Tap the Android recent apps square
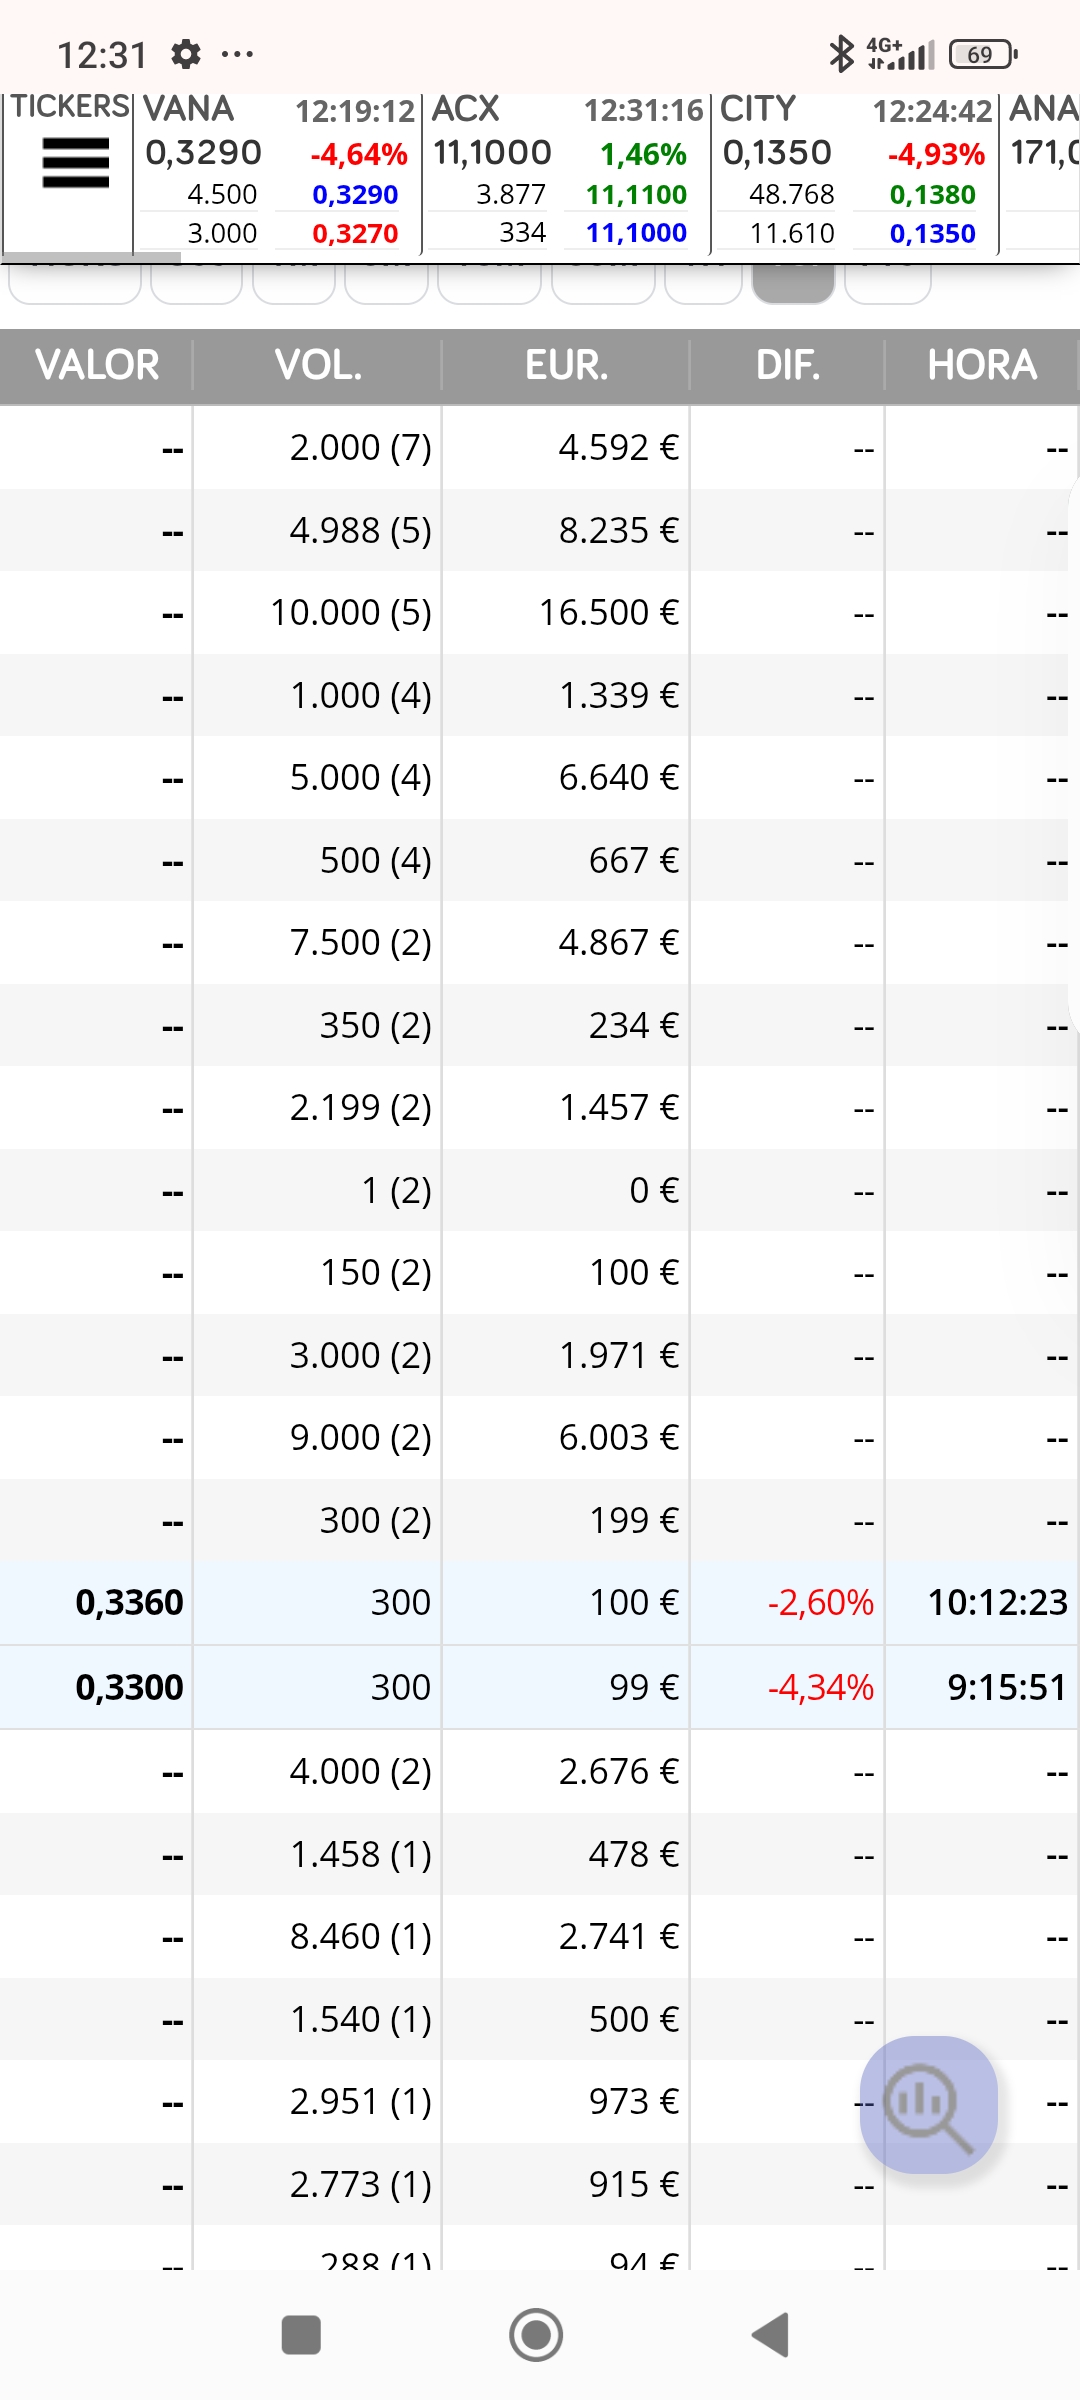Screen dimensions: 1080x2400 click(x=301, y=2335)
